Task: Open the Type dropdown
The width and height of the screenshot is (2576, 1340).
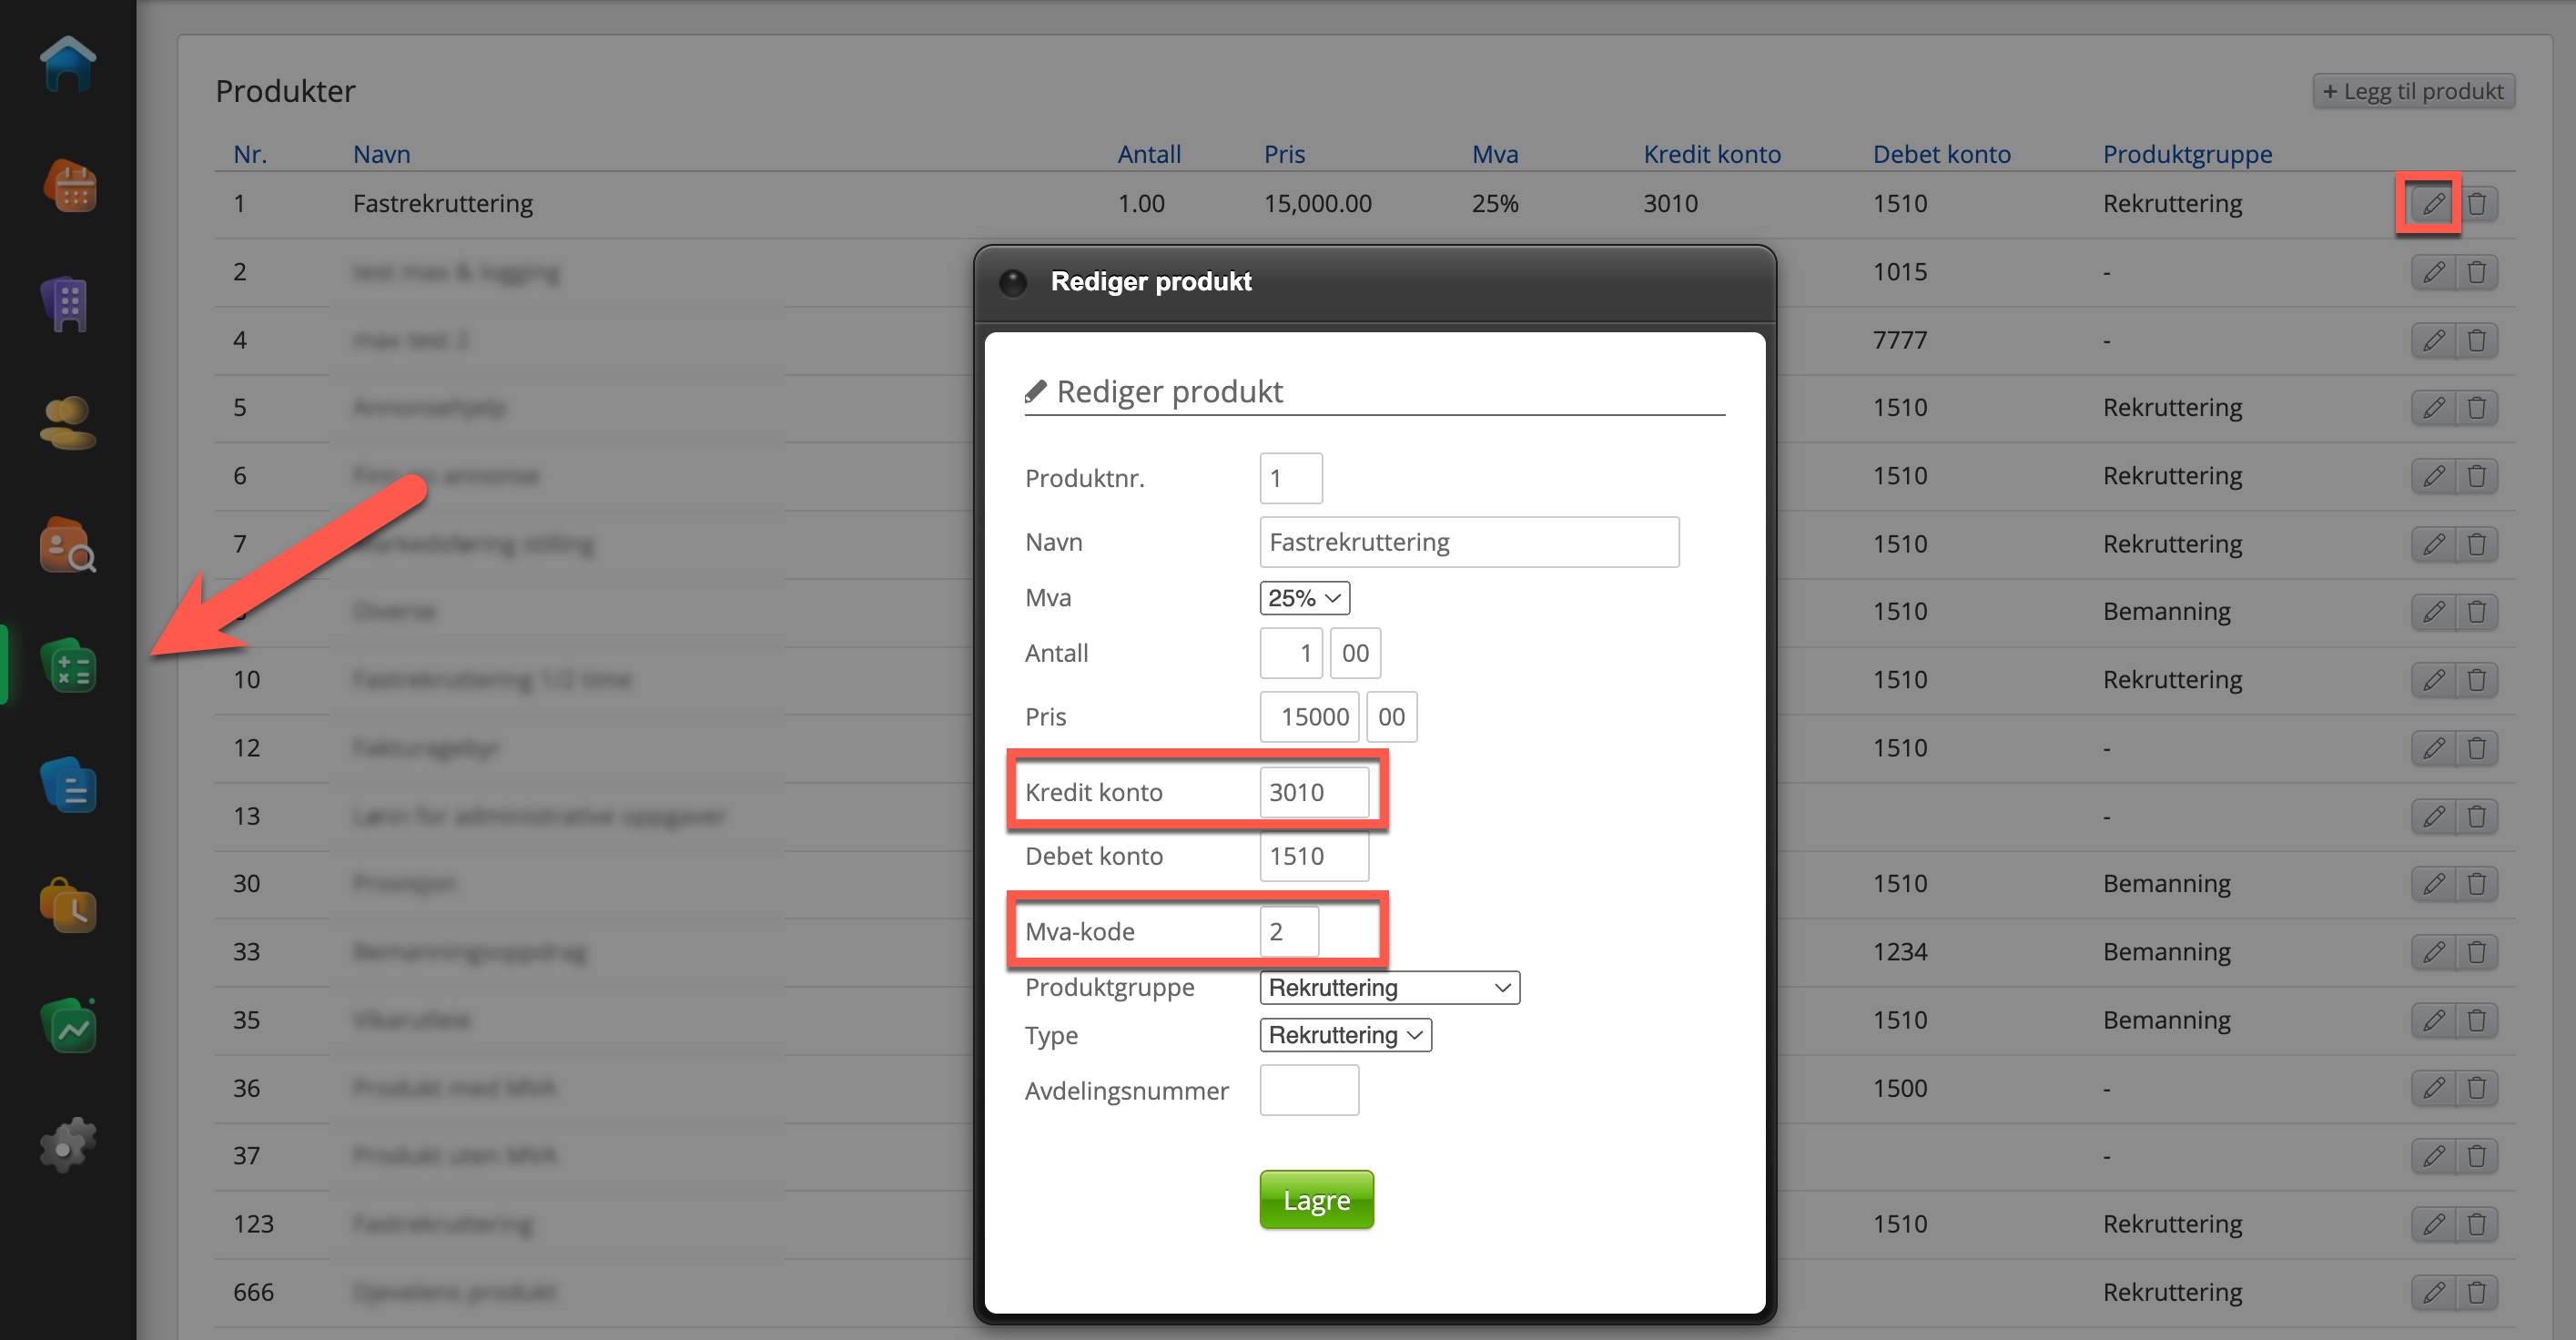Action: click(x=1345, y=1035)
